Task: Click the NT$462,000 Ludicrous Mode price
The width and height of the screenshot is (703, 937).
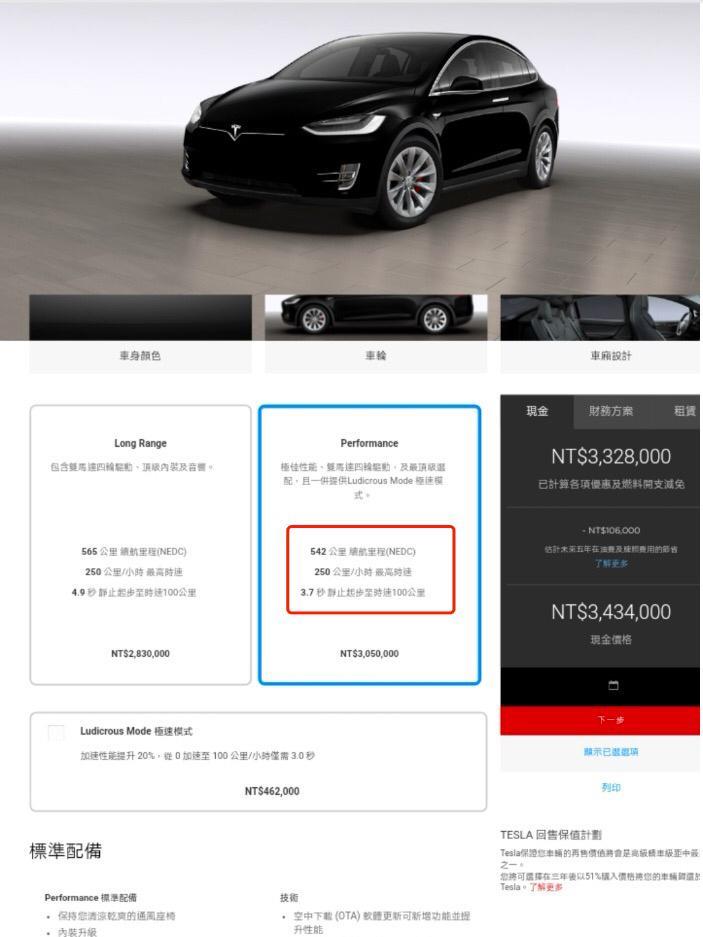Action: [272, 791]
